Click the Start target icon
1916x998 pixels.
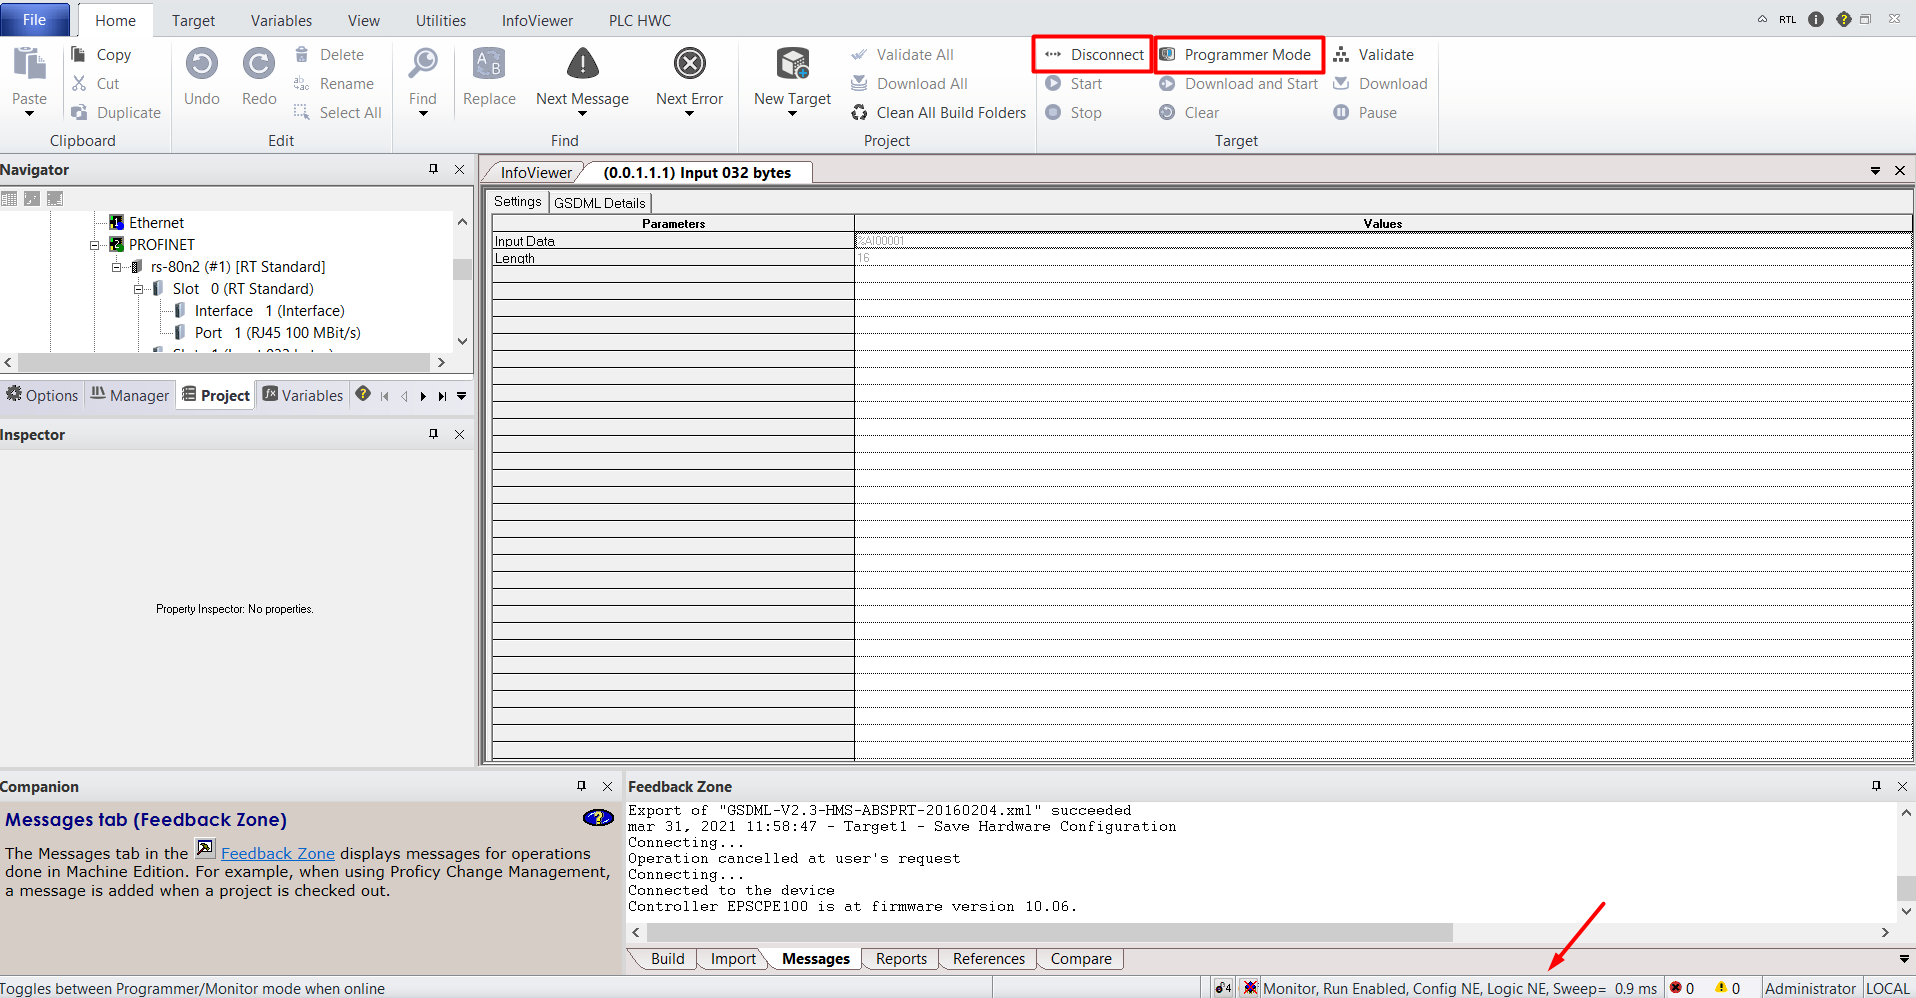1053,83
